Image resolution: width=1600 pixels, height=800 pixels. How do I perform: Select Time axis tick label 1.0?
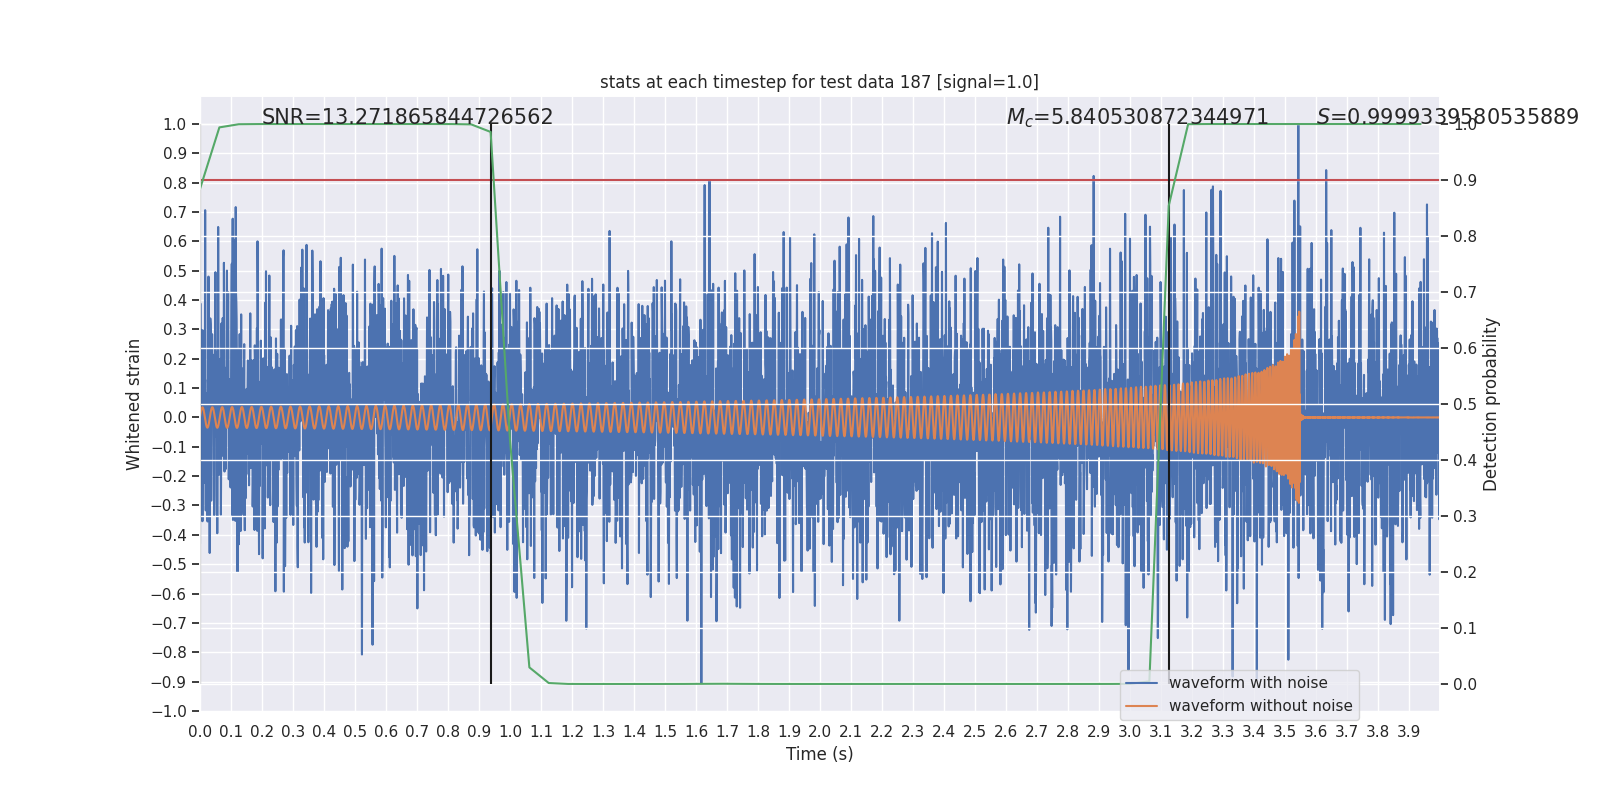(x=510, y=732)
